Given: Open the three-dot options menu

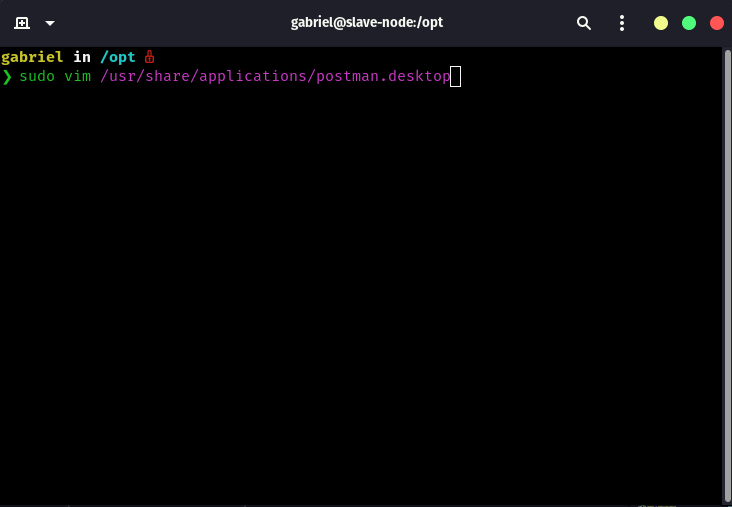Looking at the screenshot, I should point(622,22).
